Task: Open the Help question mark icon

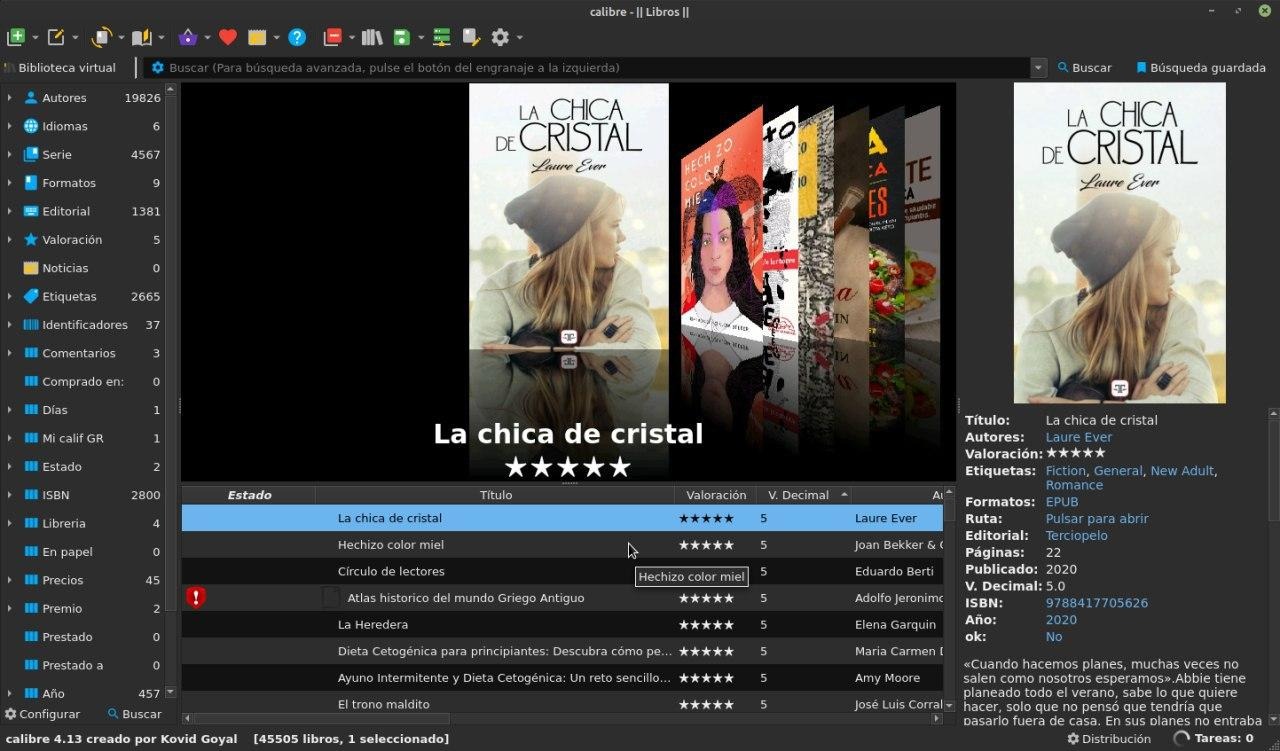Action: click(297, 37)
